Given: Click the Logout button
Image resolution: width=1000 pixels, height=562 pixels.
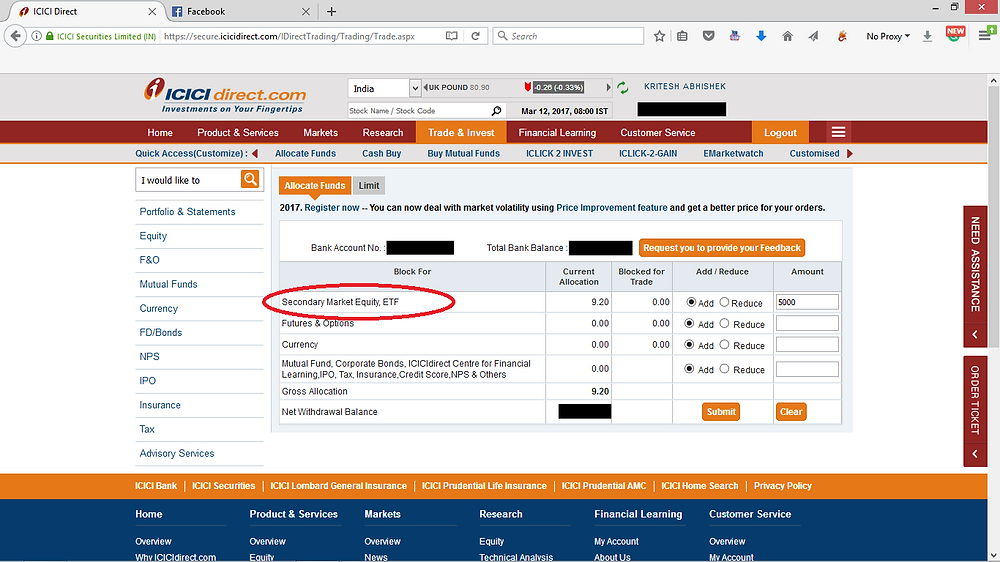Looking at the screenshot, I should 780,132.
